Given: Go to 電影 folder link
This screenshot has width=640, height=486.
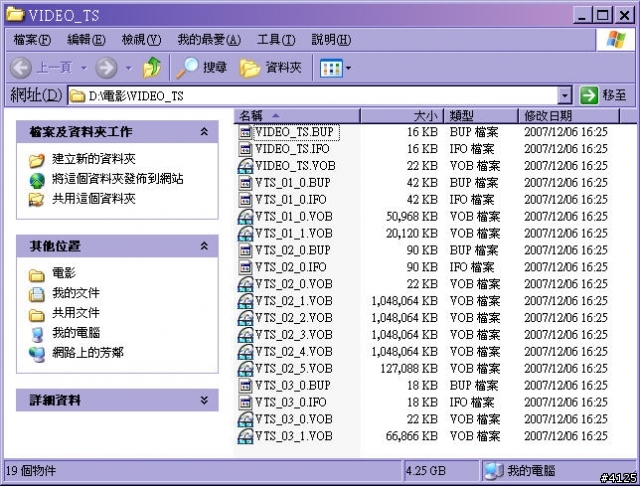Looking at the screenshot, I should (x=64, y=273).
